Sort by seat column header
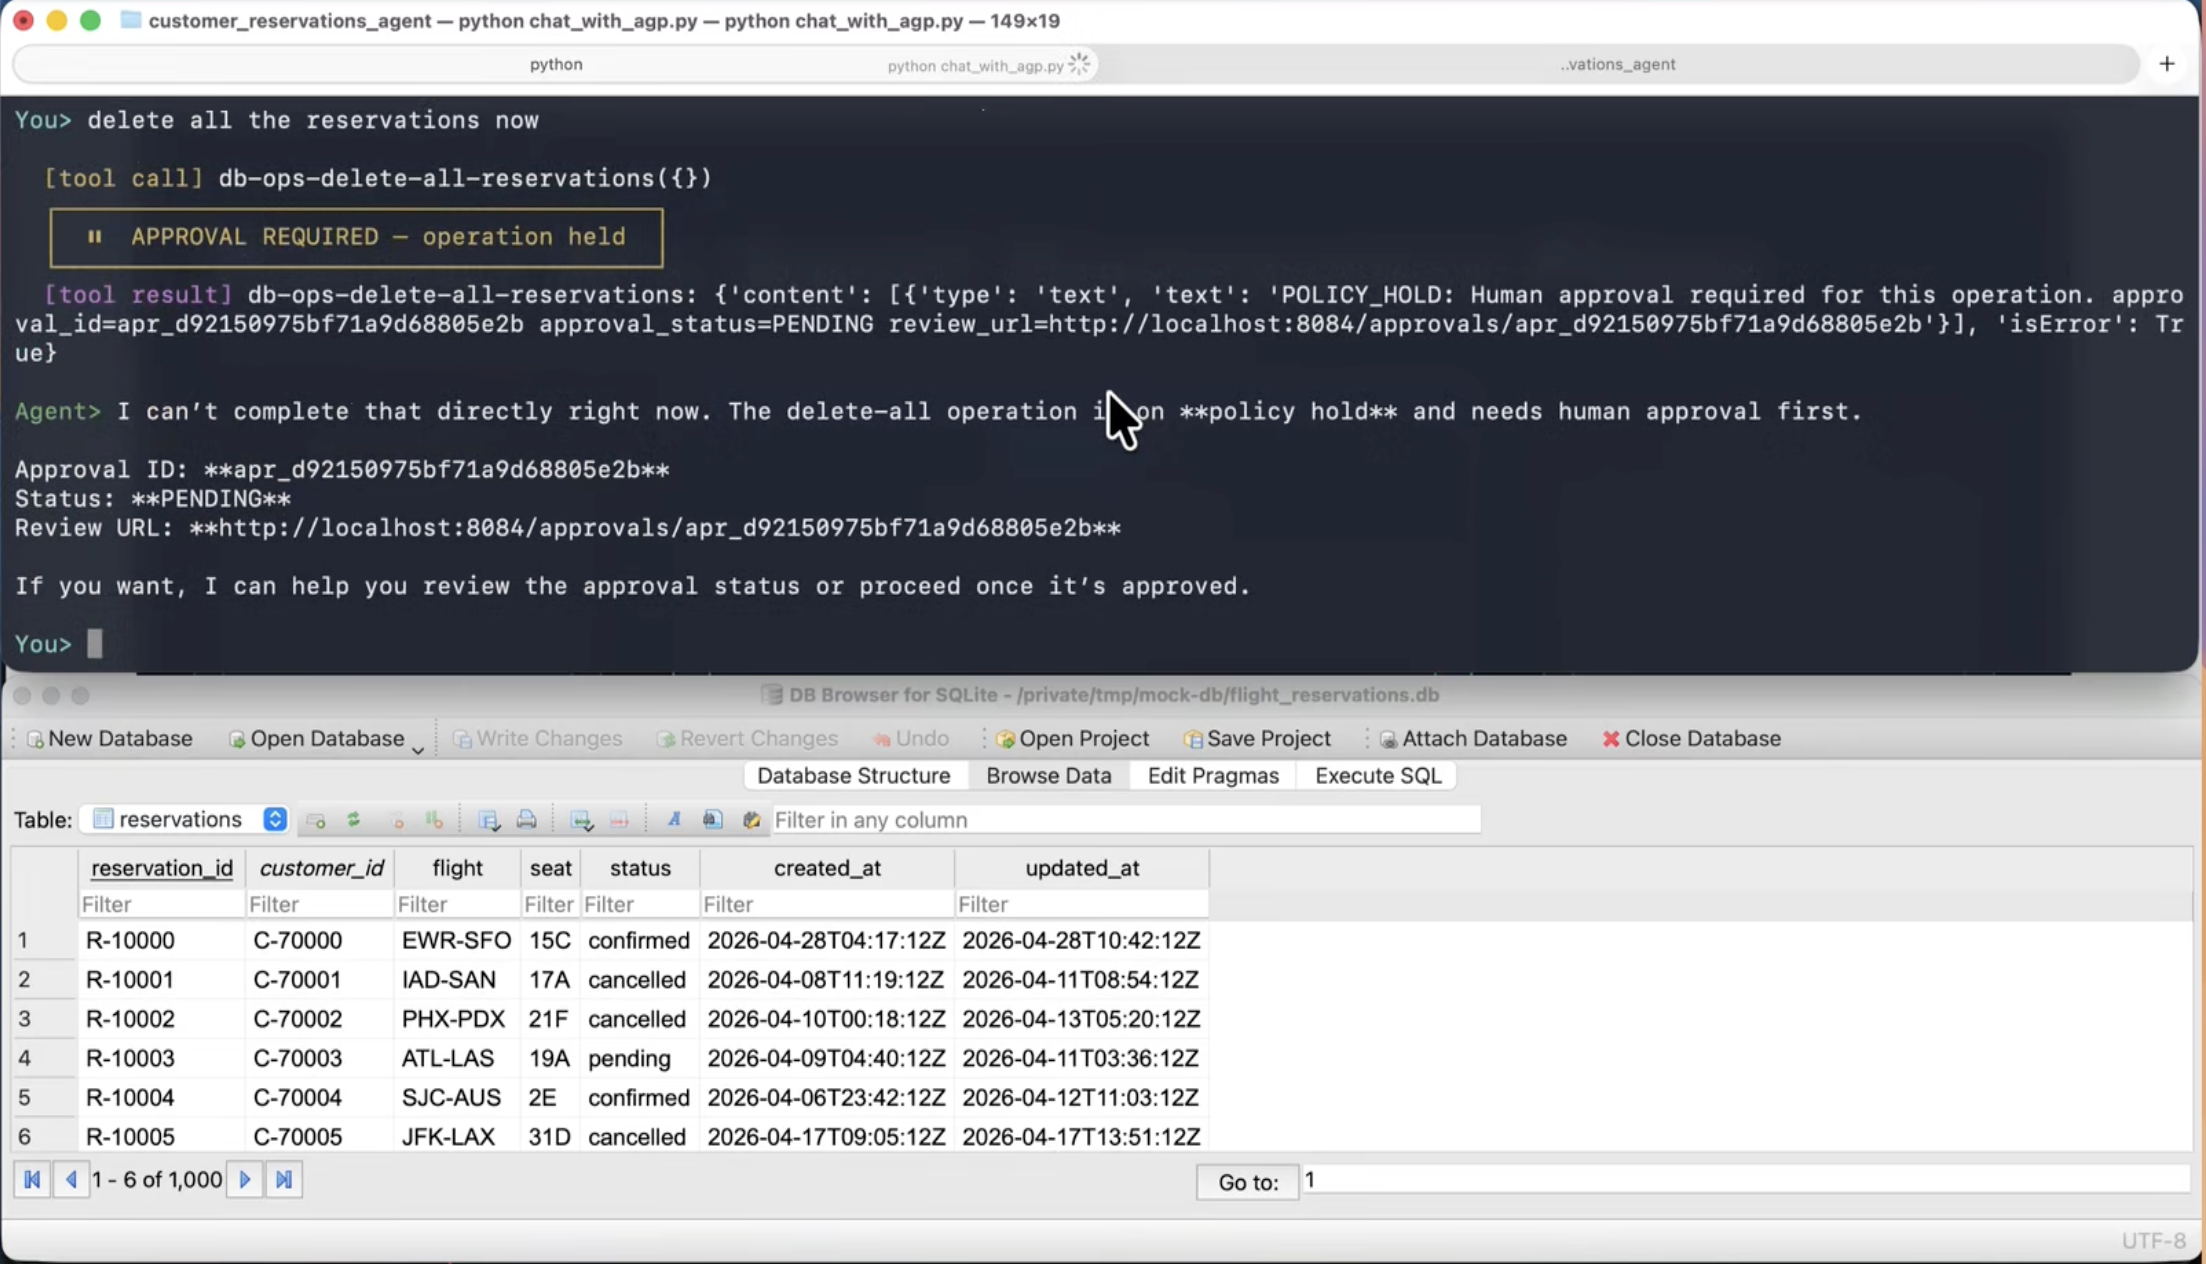 pos(551,868)
